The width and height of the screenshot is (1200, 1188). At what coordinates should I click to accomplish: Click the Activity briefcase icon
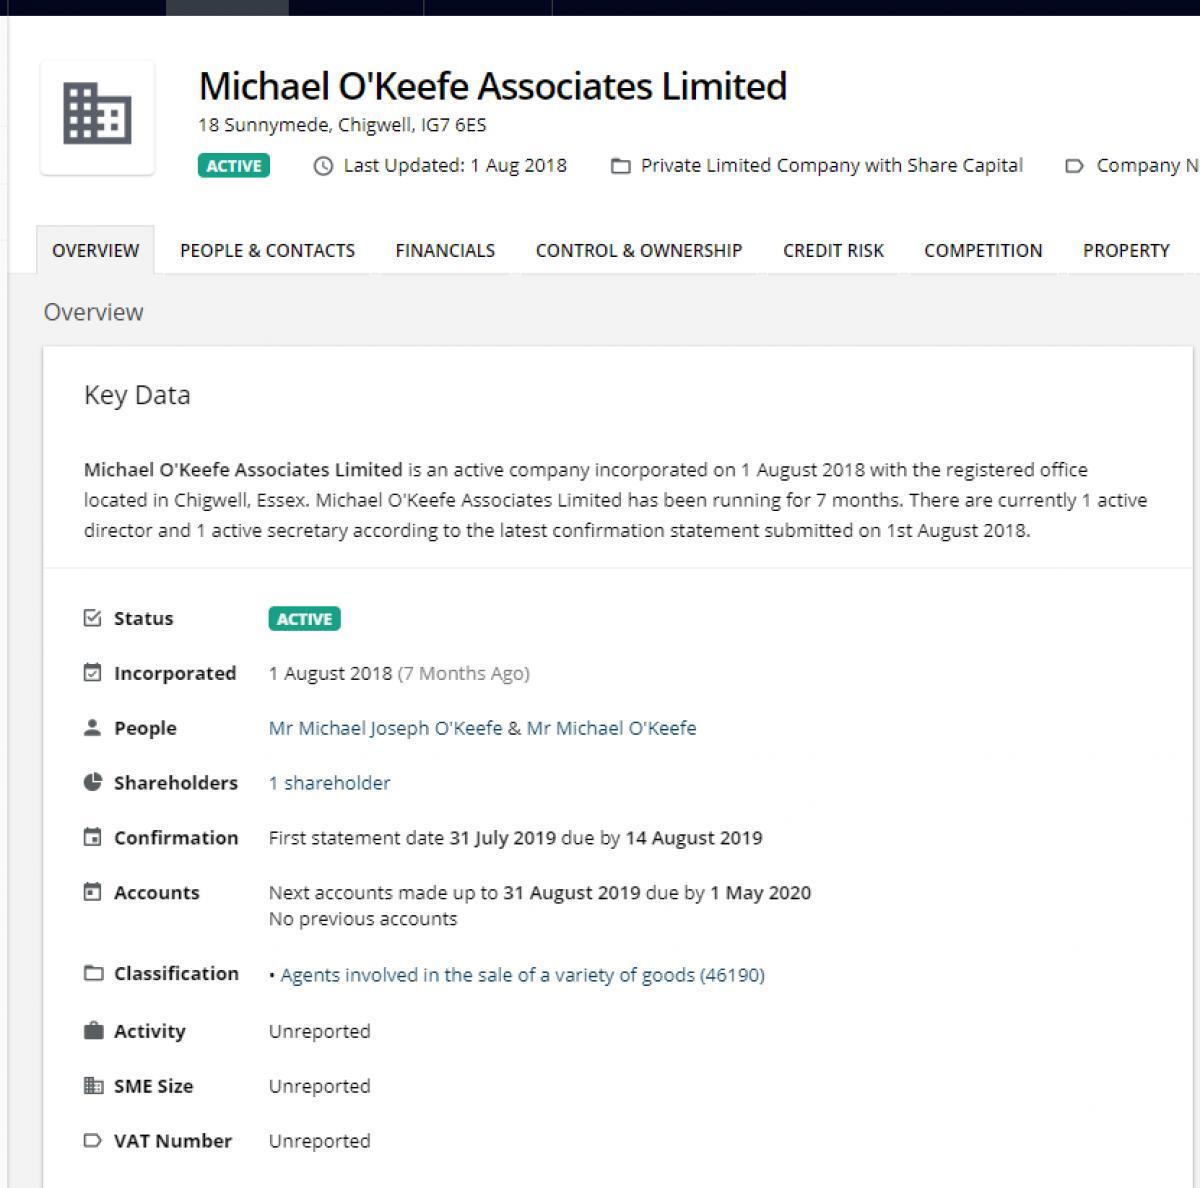pos(93,1031)
